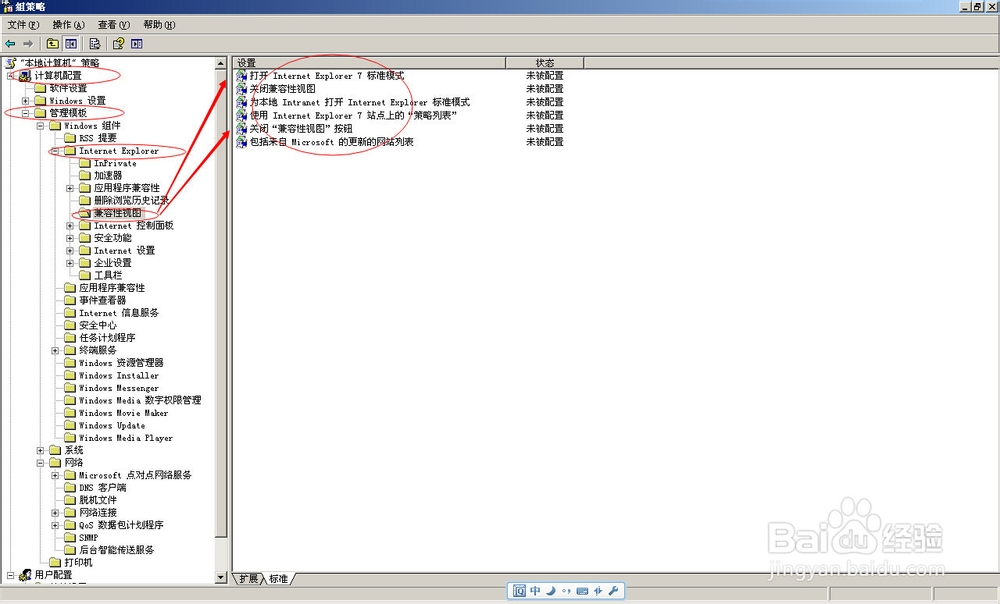Screen dimensions: 1000x604
Task: Click policy icon for 关闭兼容性视图 setting
Action: 241,89
